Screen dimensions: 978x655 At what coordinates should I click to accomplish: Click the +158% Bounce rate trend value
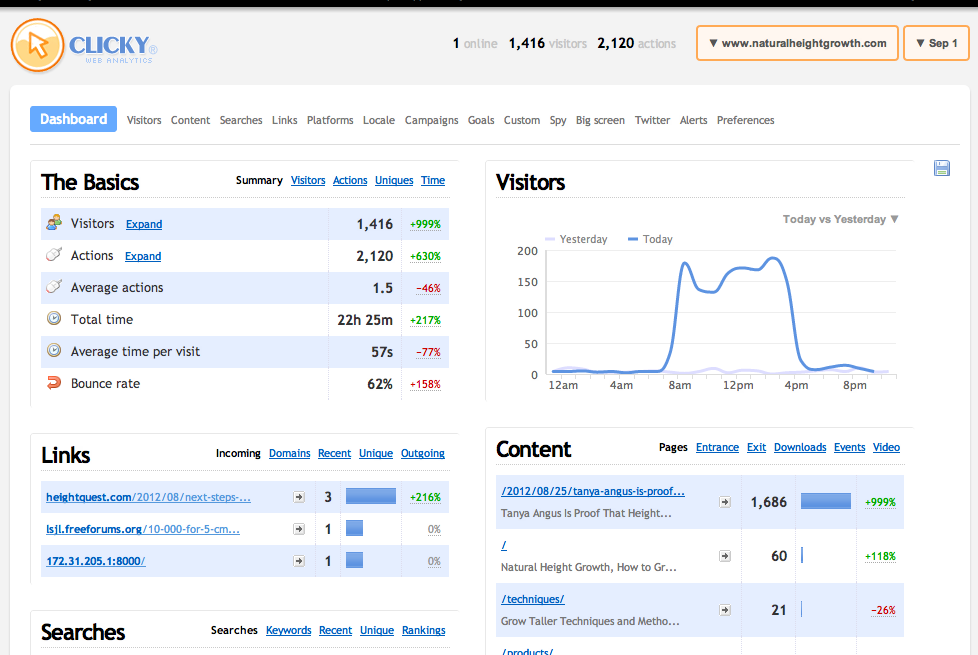425,384
